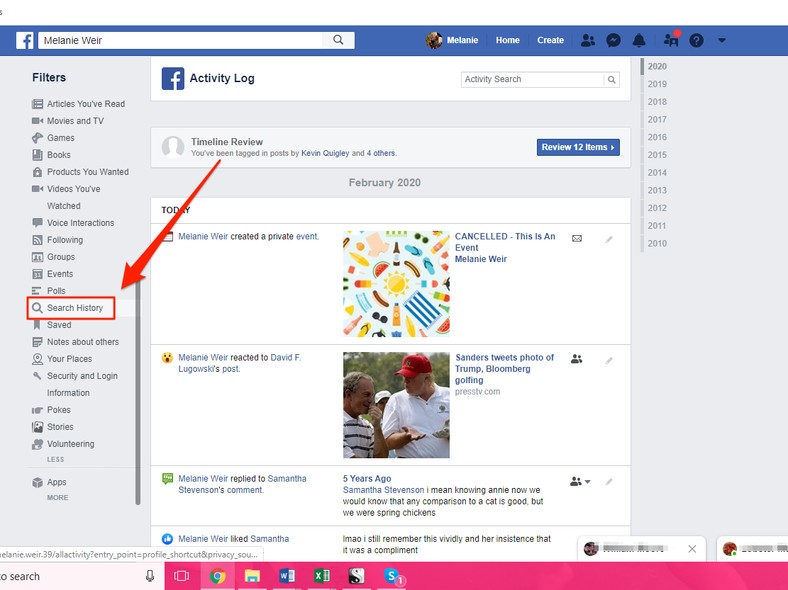Expand more filters with MORE
Viewport: 788px width, 590px height.
tap(57, 498)
